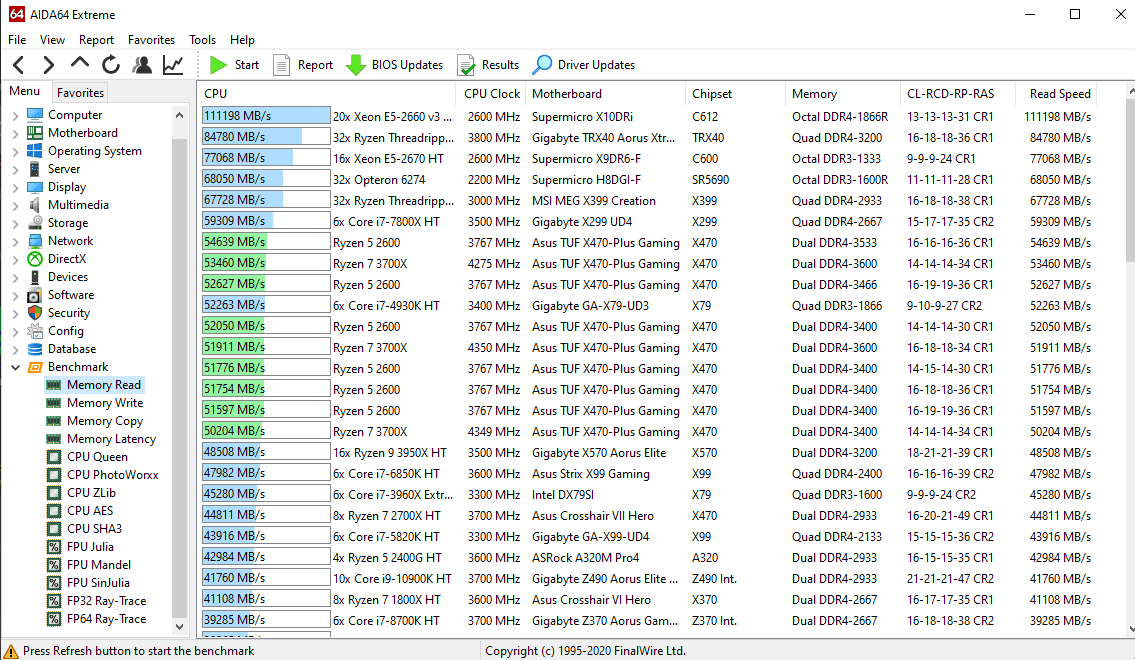
Task: Expand the Computer tree node
Action: [x=15, y=115]
